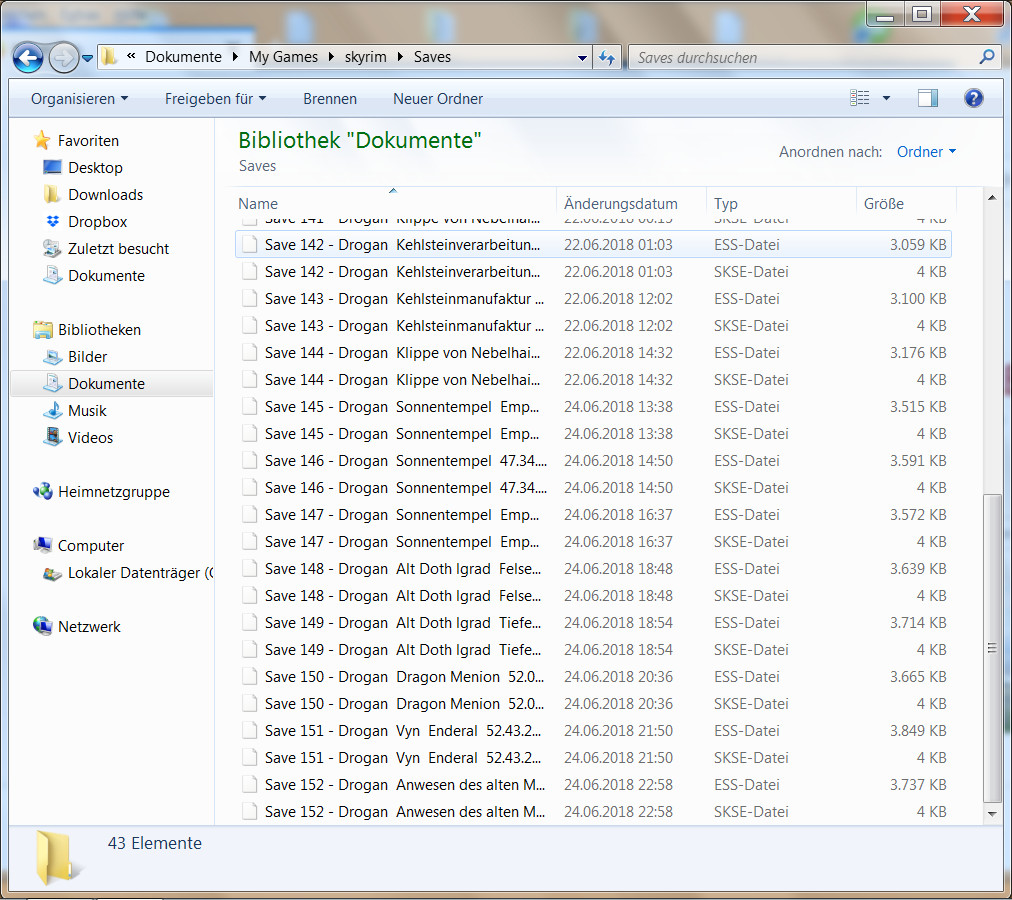1012x900 pixels.
Task: Open the Freigeben für menu
Action: point(215,99)
